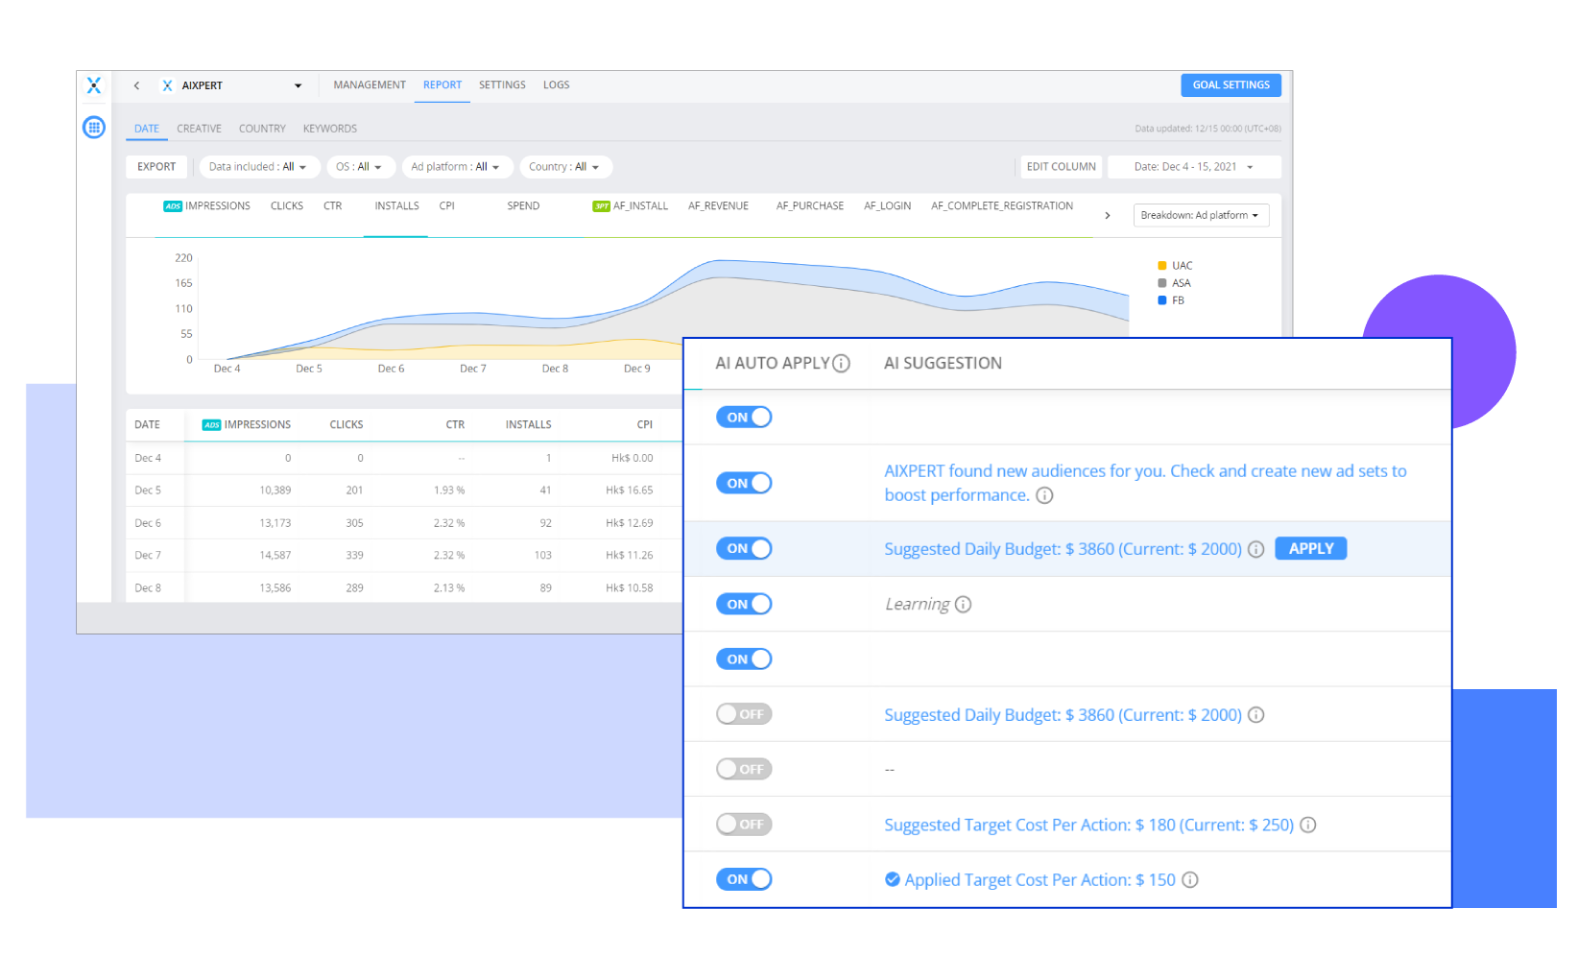Sort table by the CLICKS column header

[x=346, y=425]
